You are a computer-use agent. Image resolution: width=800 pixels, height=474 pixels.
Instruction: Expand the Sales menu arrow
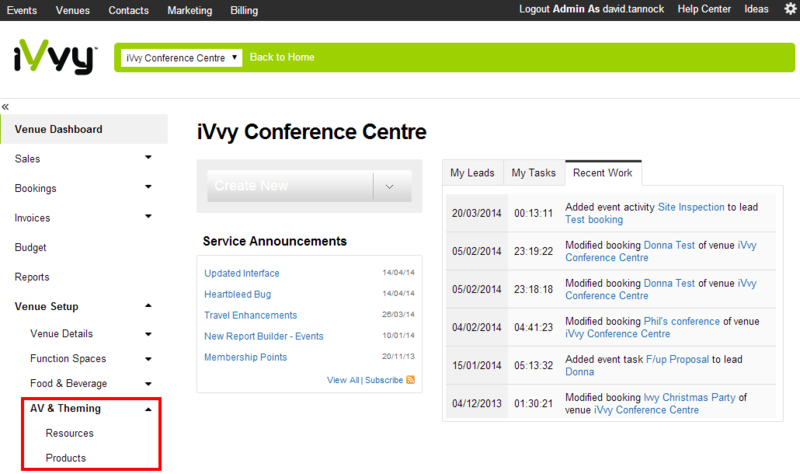148,158
